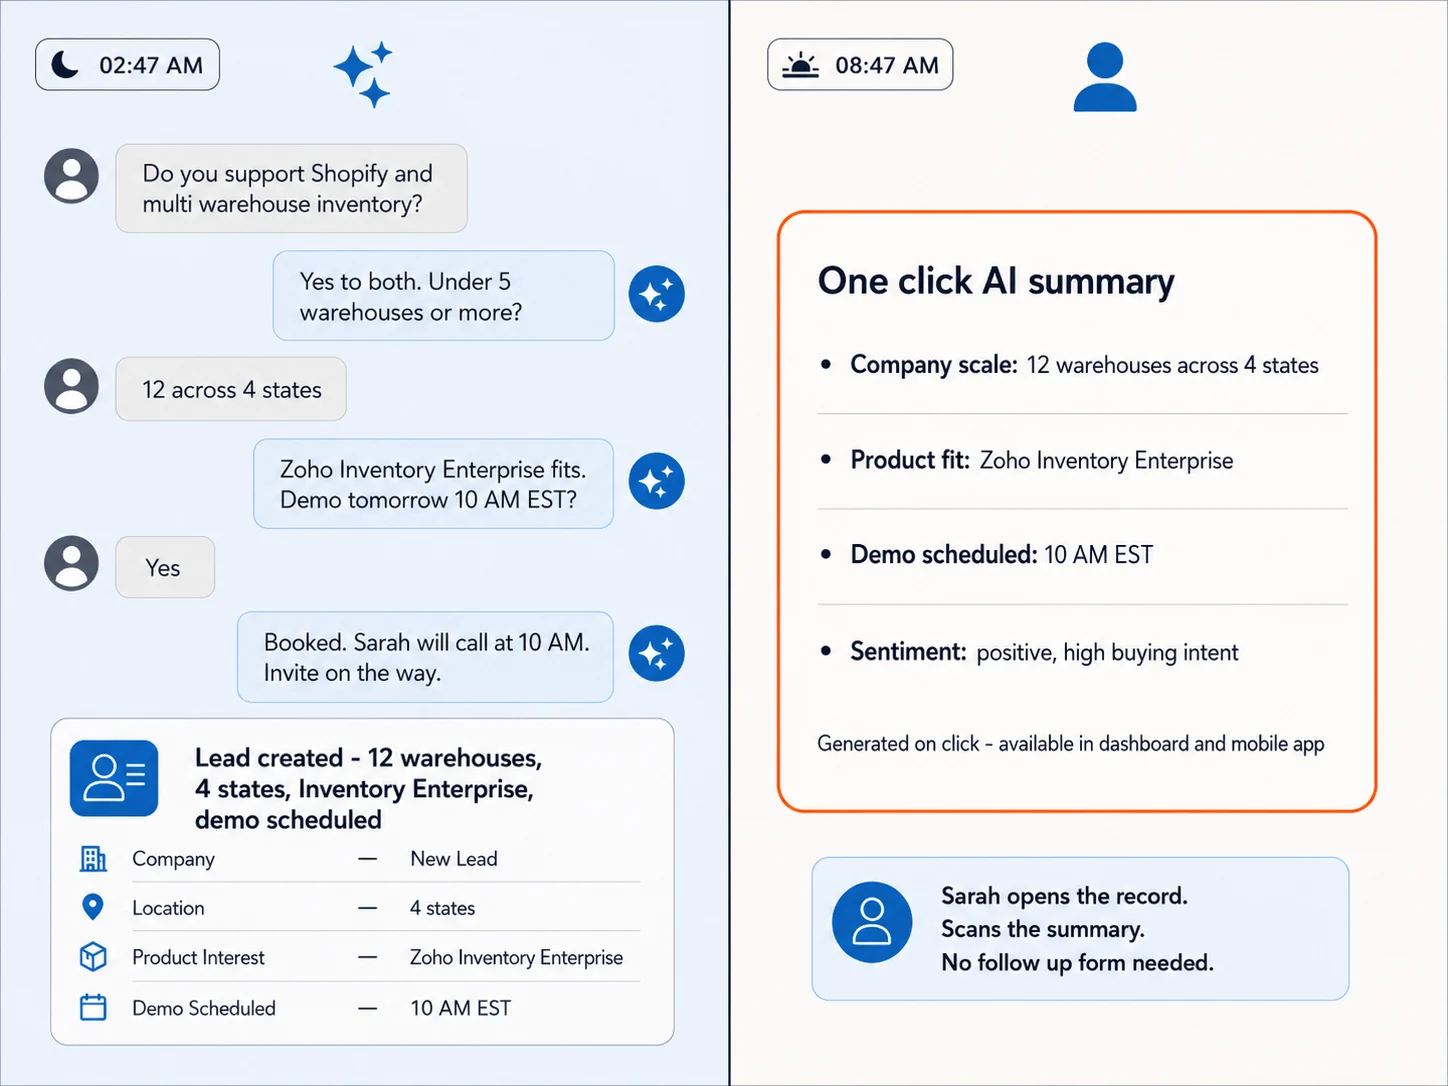Click the sunrise icon beside 08:47 AM
1448x1086 pixels.
pyautogui.click(x=800, y=65)
